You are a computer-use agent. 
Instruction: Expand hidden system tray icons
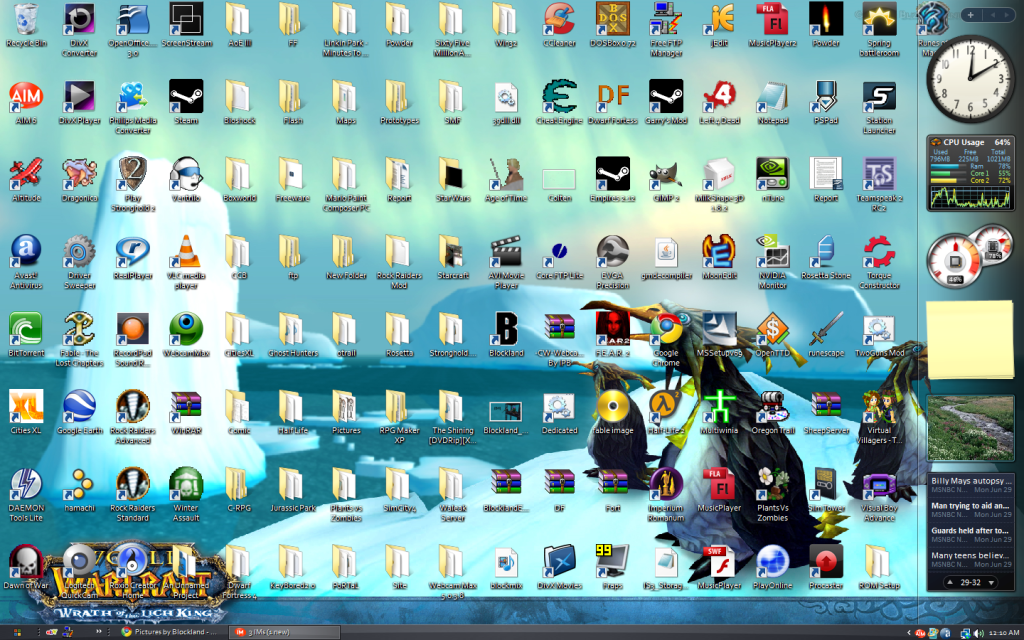(907, 632)
